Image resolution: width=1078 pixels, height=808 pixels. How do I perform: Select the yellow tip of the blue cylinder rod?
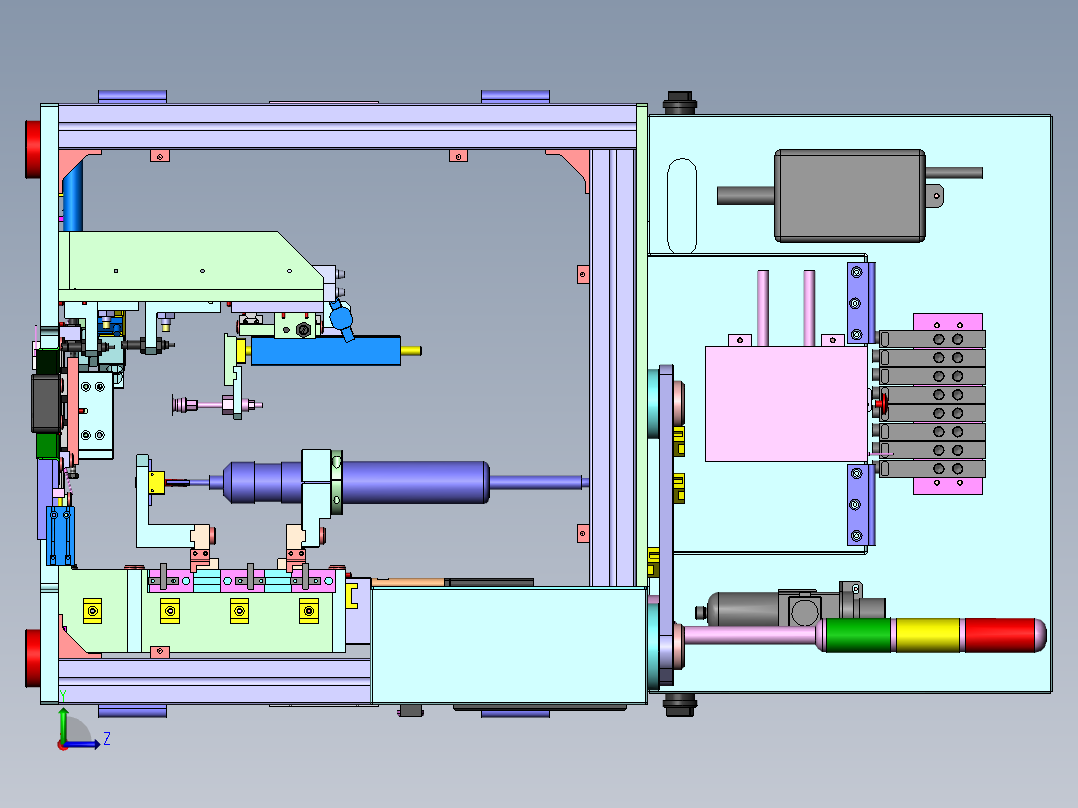410,351
